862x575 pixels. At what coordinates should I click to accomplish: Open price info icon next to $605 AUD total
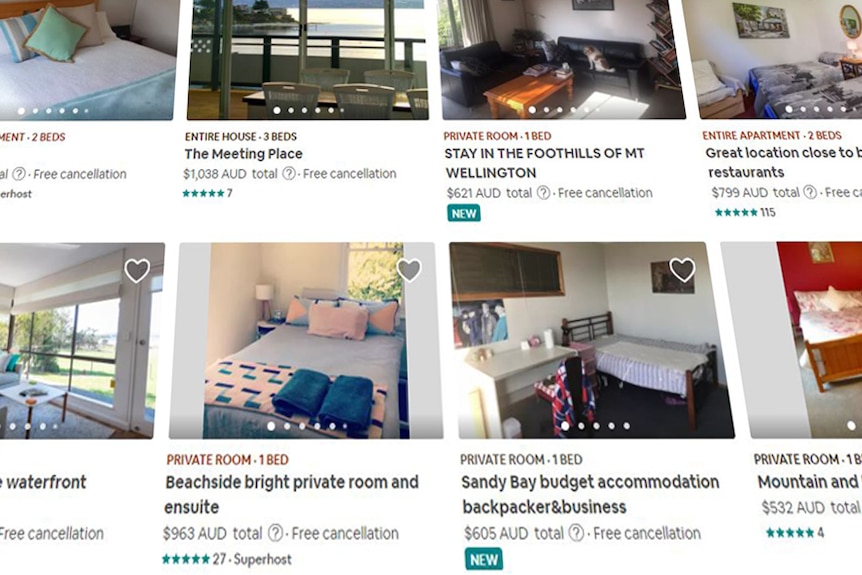tap(576, 533)
